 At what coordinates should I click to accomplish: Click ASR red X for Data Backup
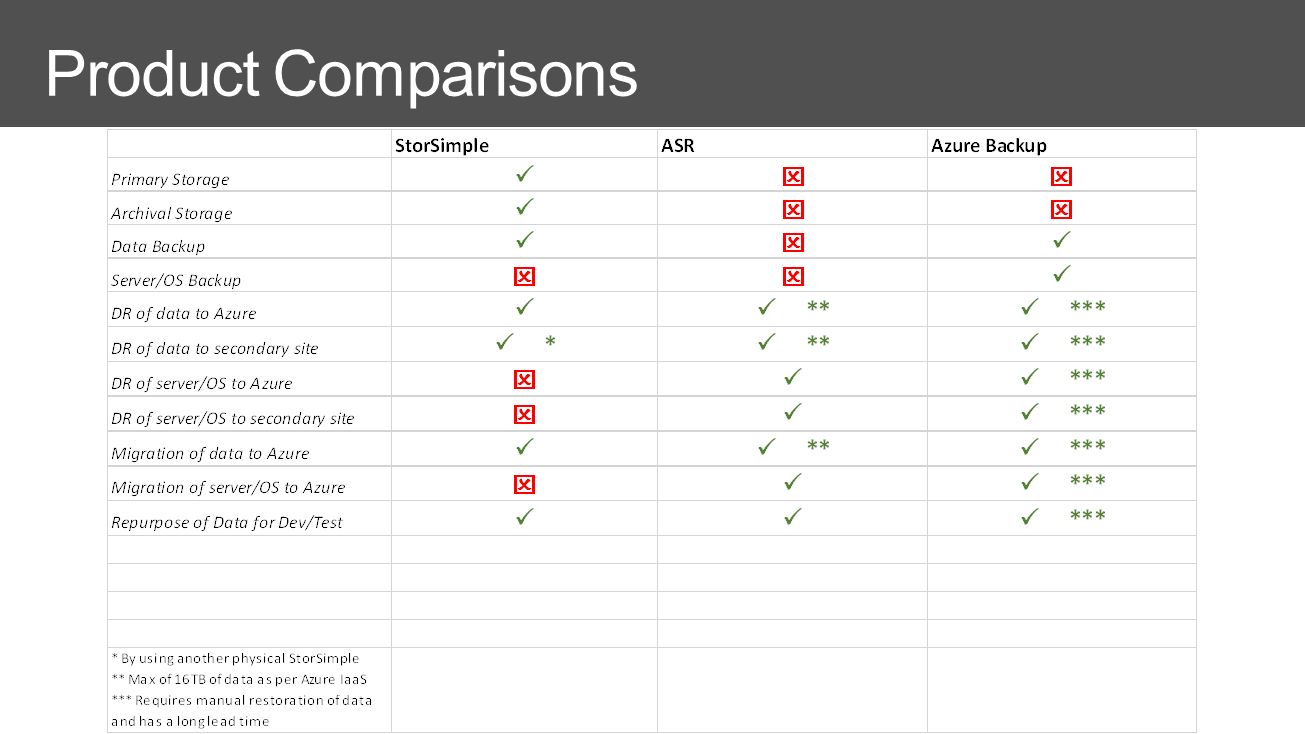pos(792,243)
